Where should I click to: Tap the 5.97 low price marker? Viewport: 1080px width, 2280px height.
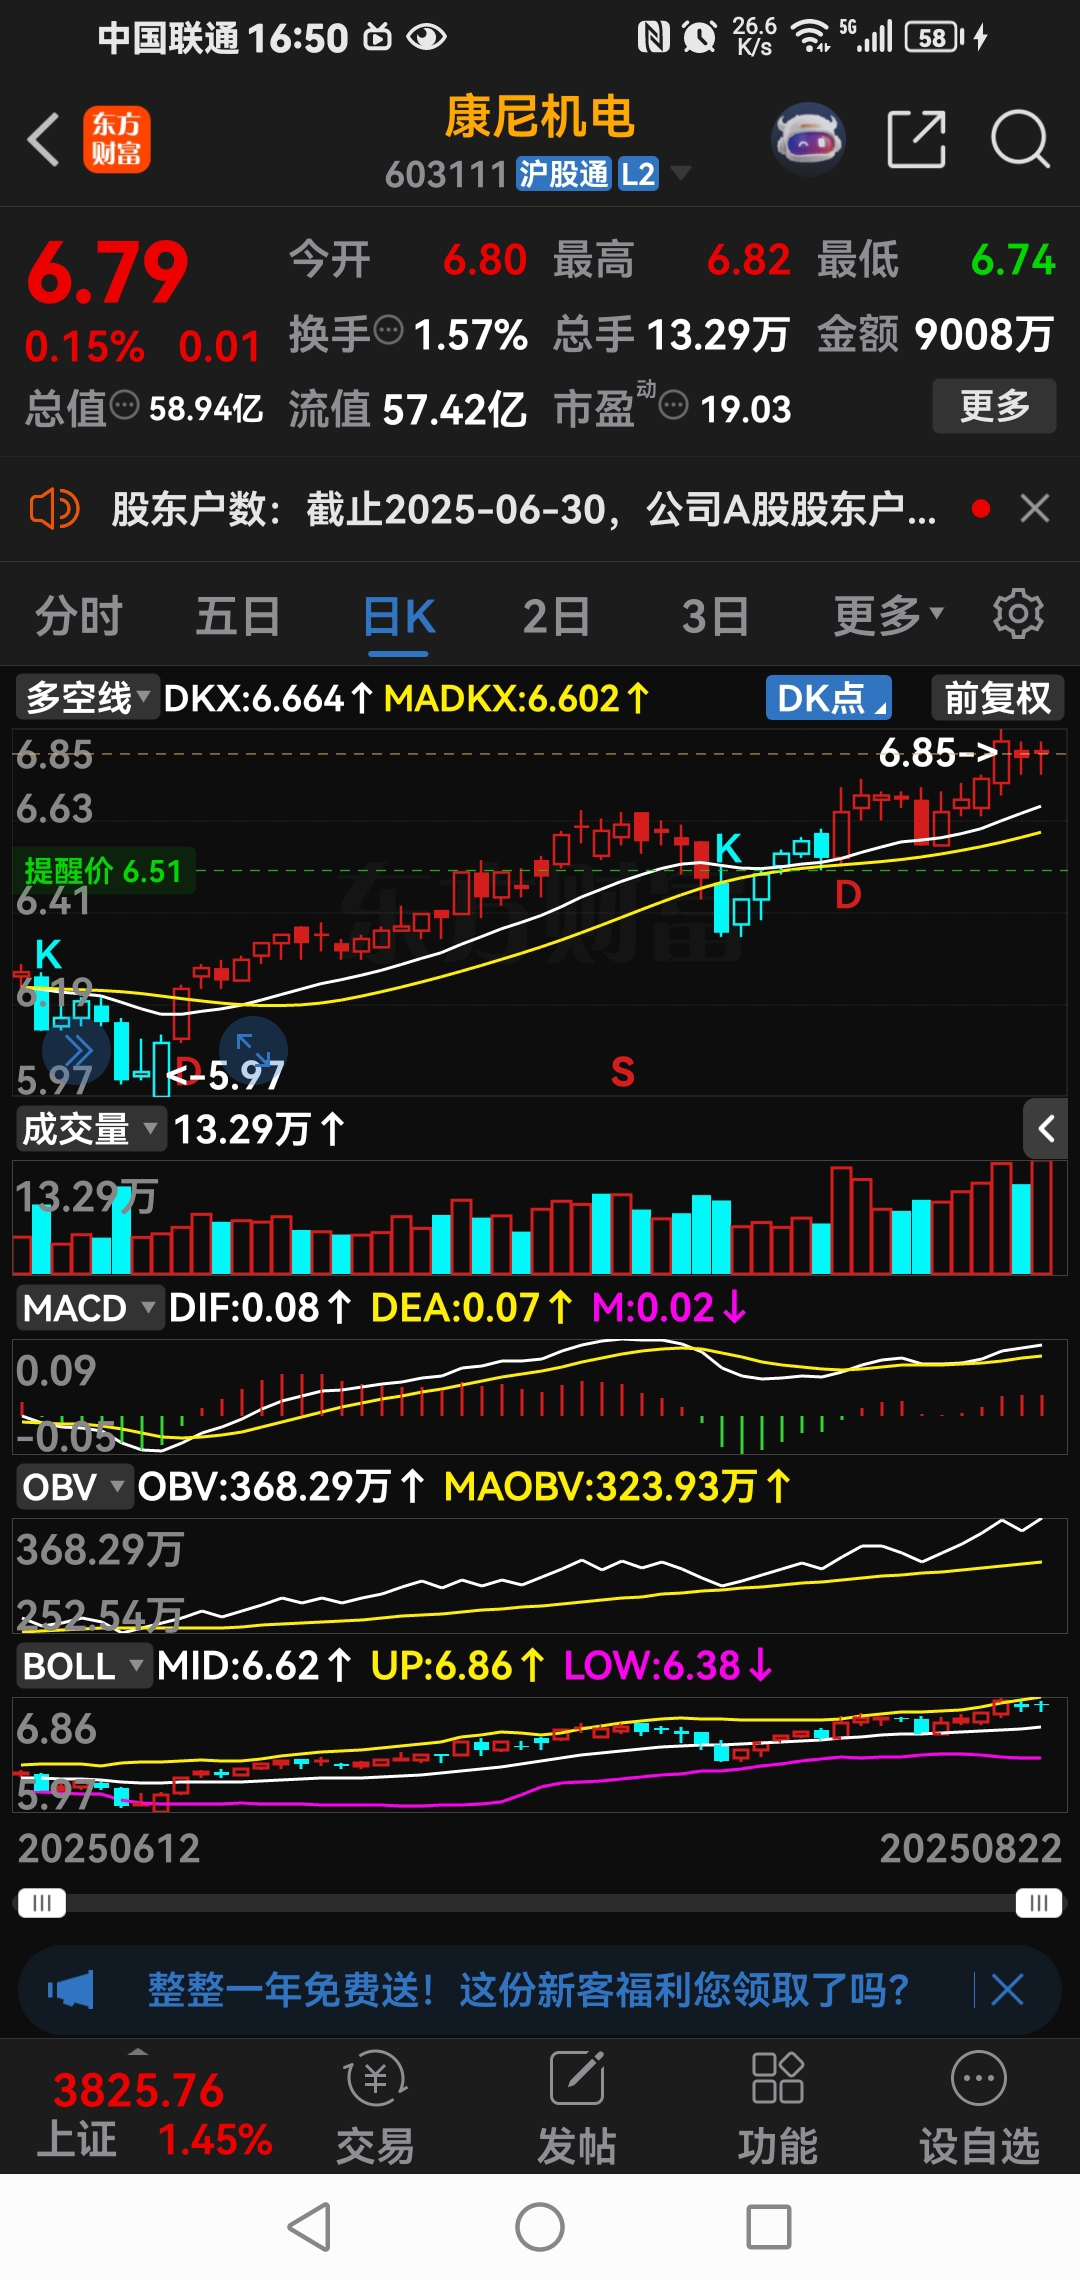point(227,1076)
